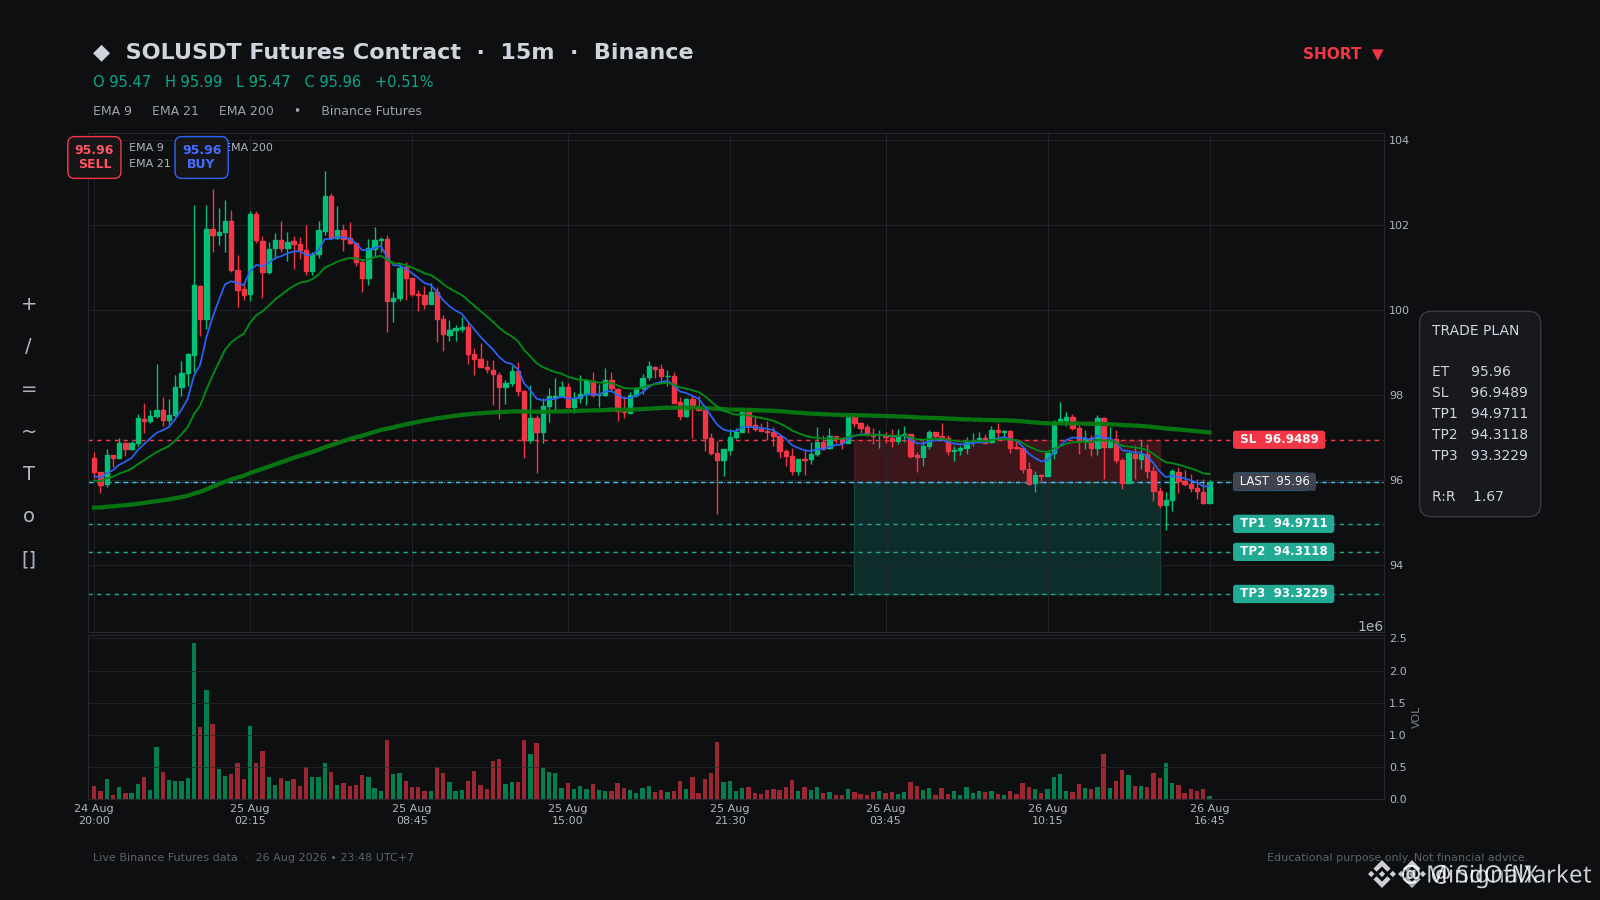Screen dimensions: 1600x900
Task: Select the TP1 94.9711 chart price tag
Action: point(1283,524)
